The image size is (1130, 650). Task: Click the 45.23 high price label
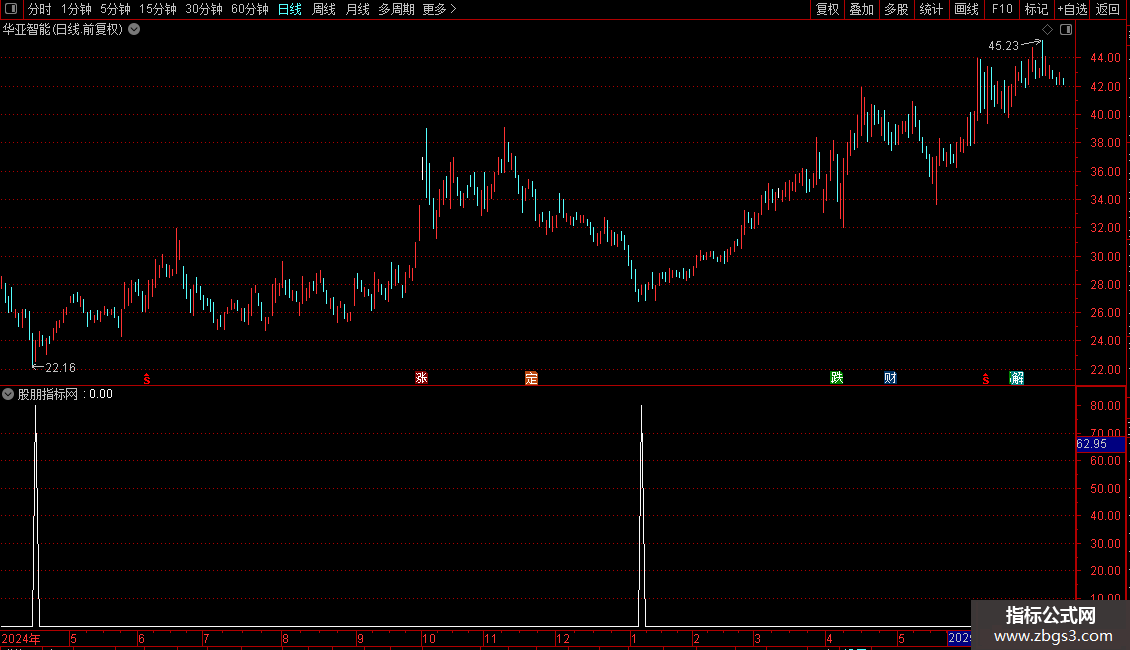(x=1003, y=45)
